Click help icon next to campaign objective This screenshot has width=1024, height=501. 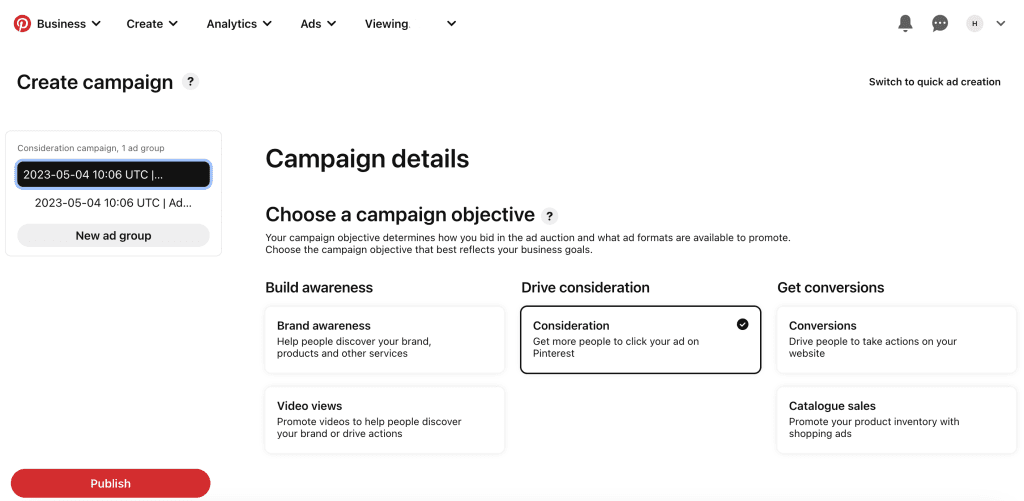click(x=550, y=216)
